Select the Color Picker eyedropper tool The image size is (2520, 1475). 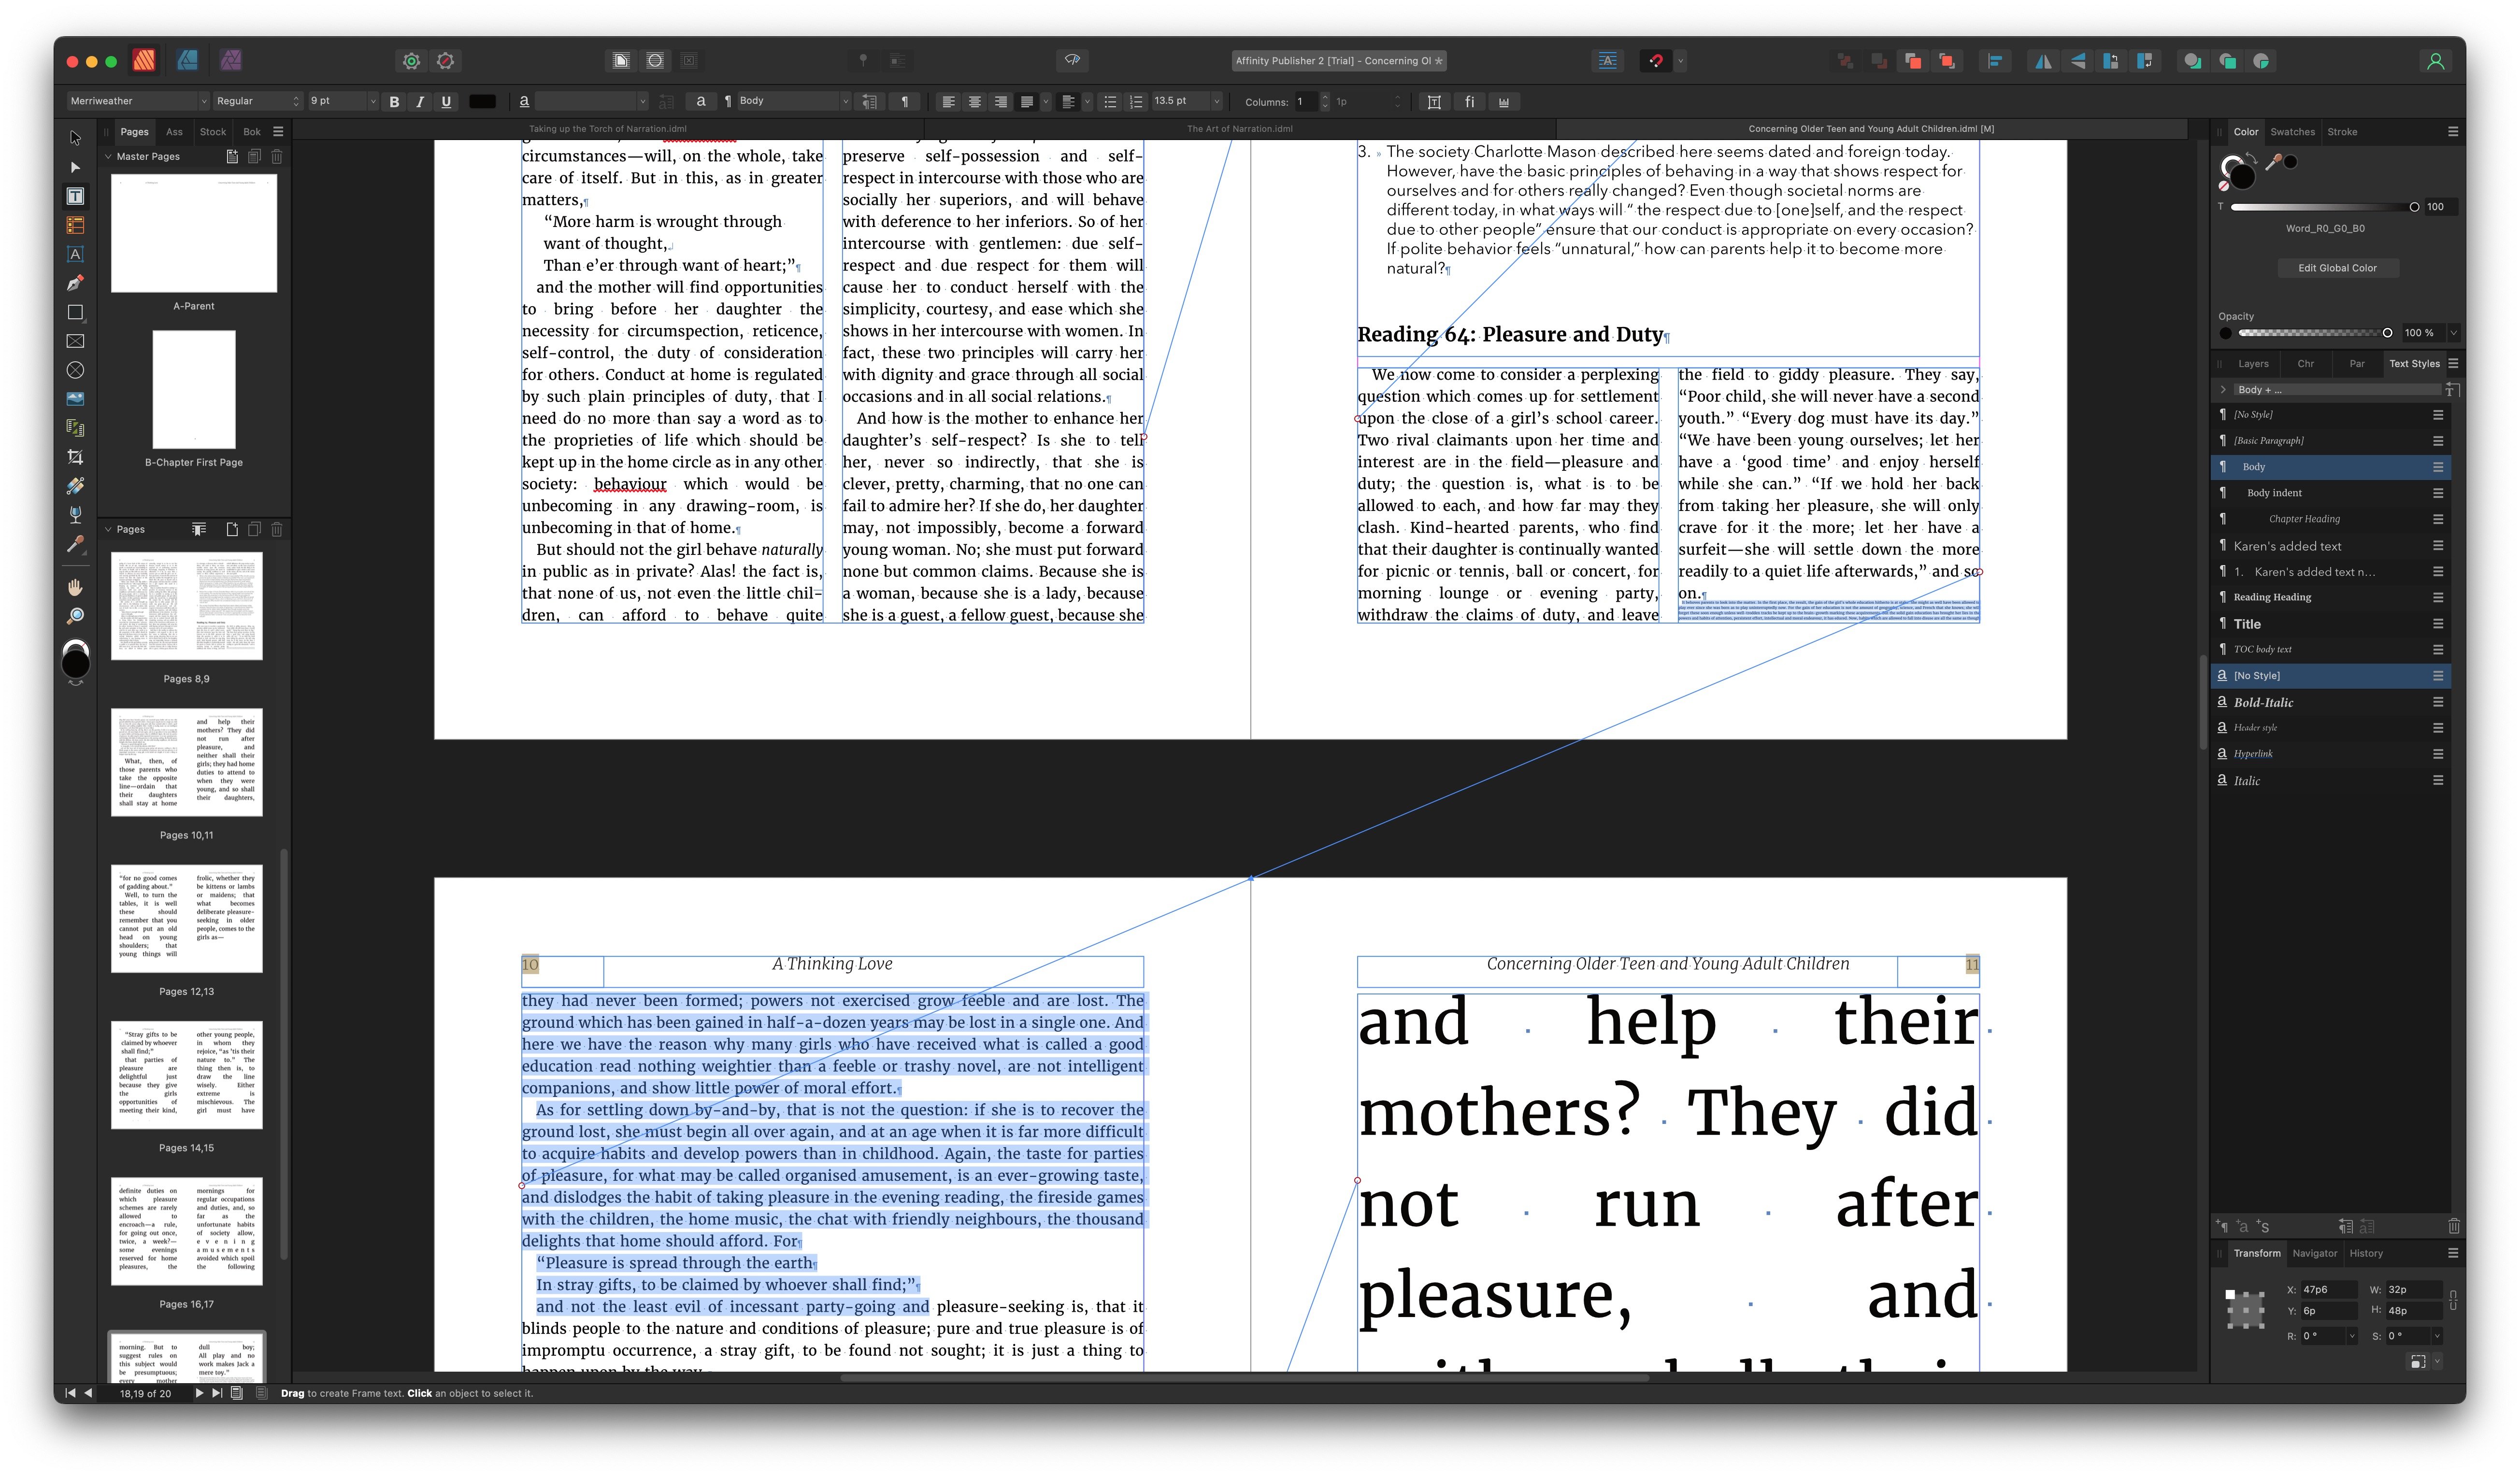click(75, 544)
